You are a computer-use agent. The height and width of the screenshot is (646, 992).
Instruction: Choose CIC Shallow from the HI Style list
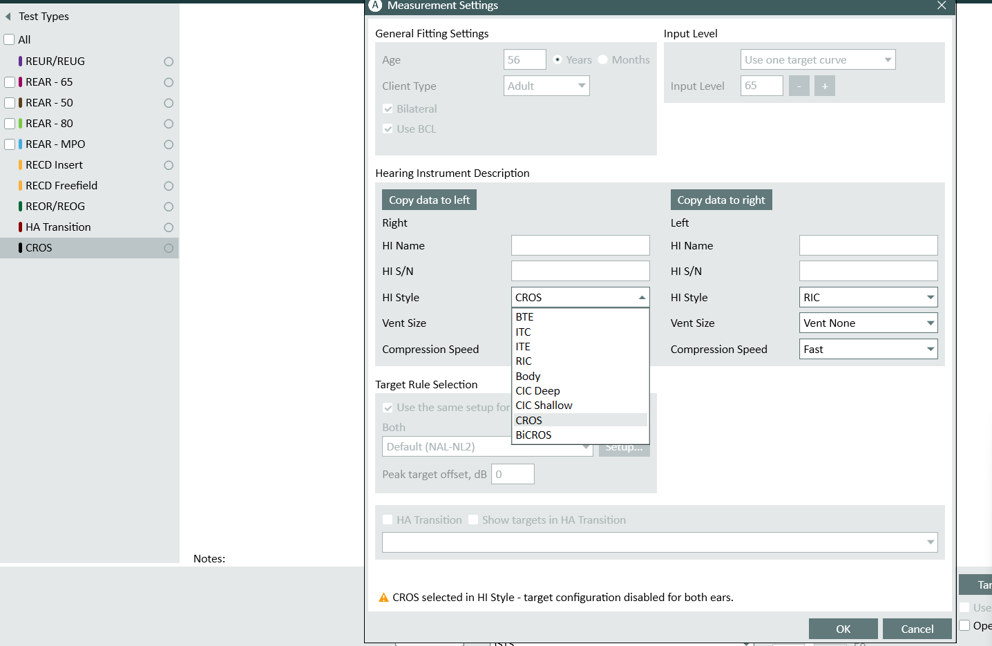coord(580,406)
